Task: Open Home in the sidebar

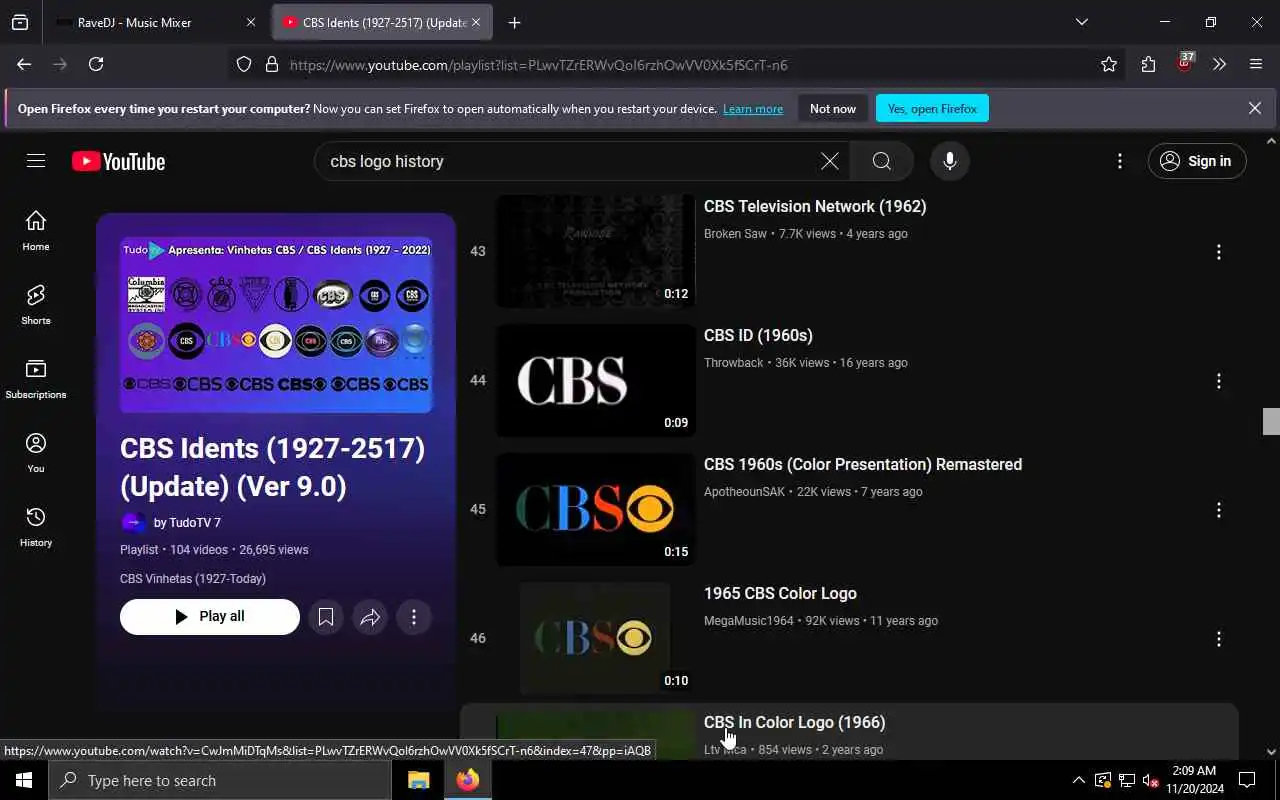Action: 36,231
